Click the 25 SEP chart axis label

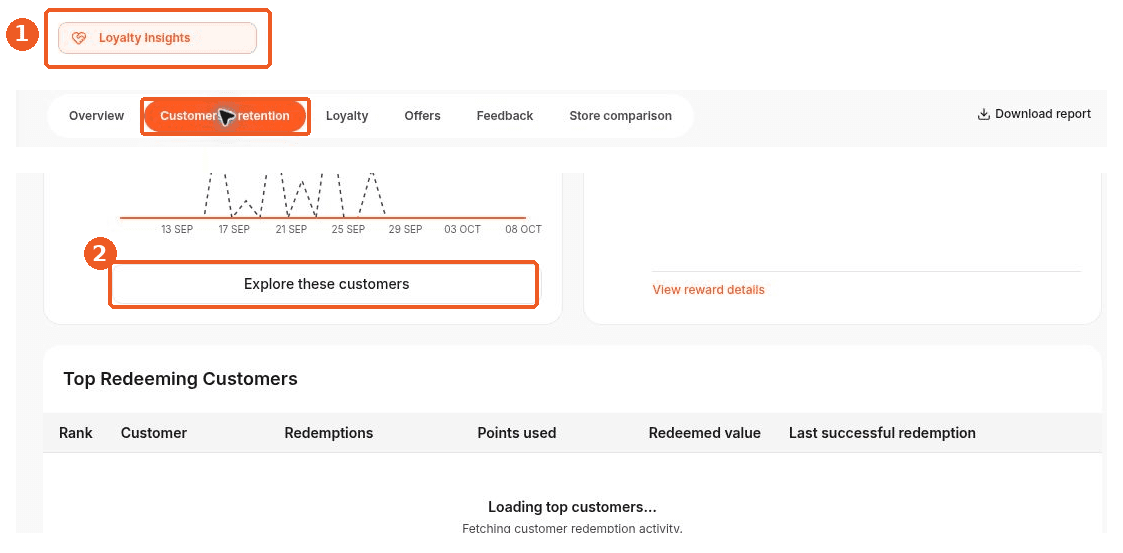(x=348, y=230)
